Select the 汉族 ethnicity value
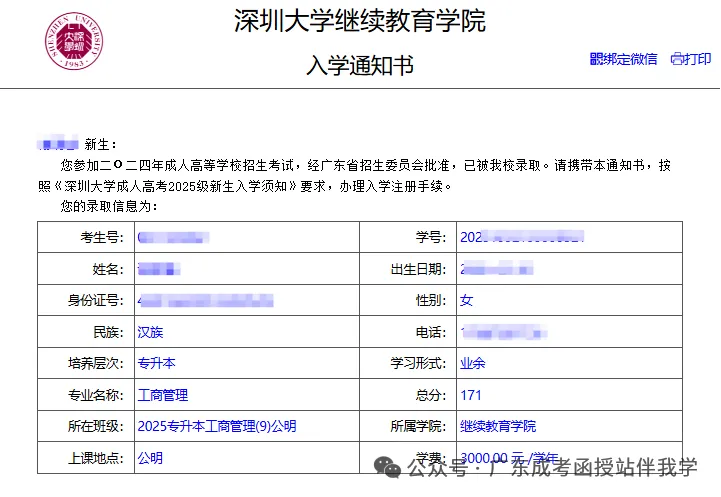721x497 pixels. click(150, 332)
